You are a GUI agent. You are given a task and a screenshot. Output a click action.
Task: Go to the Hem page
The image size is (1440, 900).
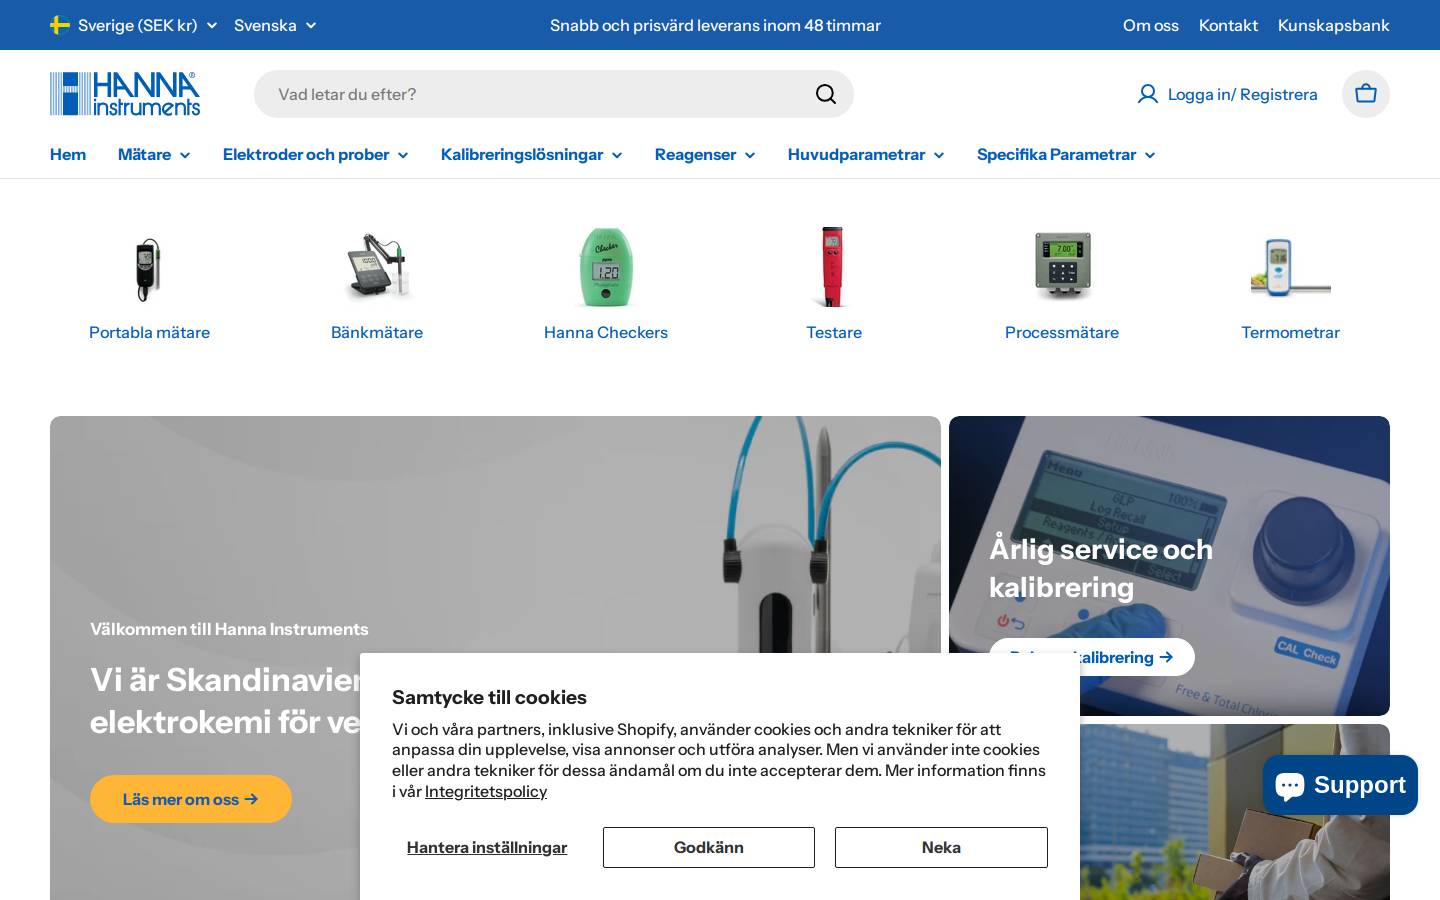coord(68,154)
